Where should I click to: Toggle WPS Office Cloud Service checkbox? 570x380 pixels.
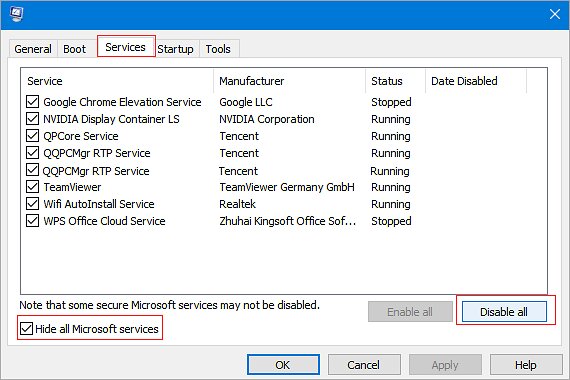[x=32, y=221]
